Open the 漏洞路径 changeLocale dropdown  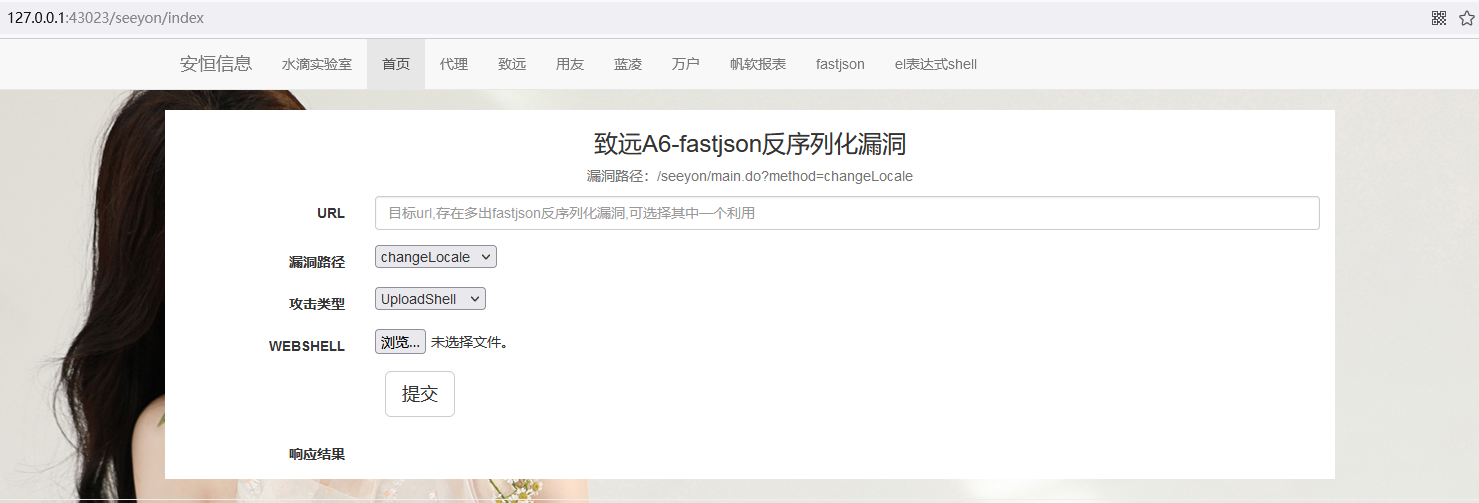(x=436, y=257)
